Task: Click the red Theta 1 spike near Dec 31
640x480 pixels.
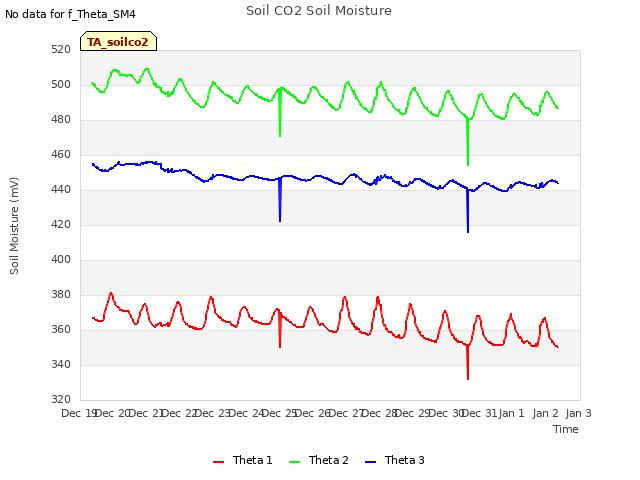Action: 468,363
